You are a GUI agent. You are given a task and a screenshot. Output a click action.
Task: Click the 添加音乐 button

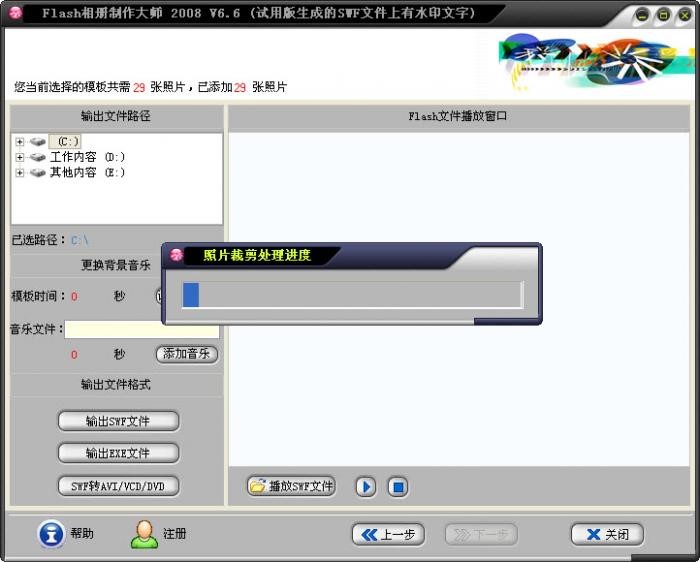(187, 354)
